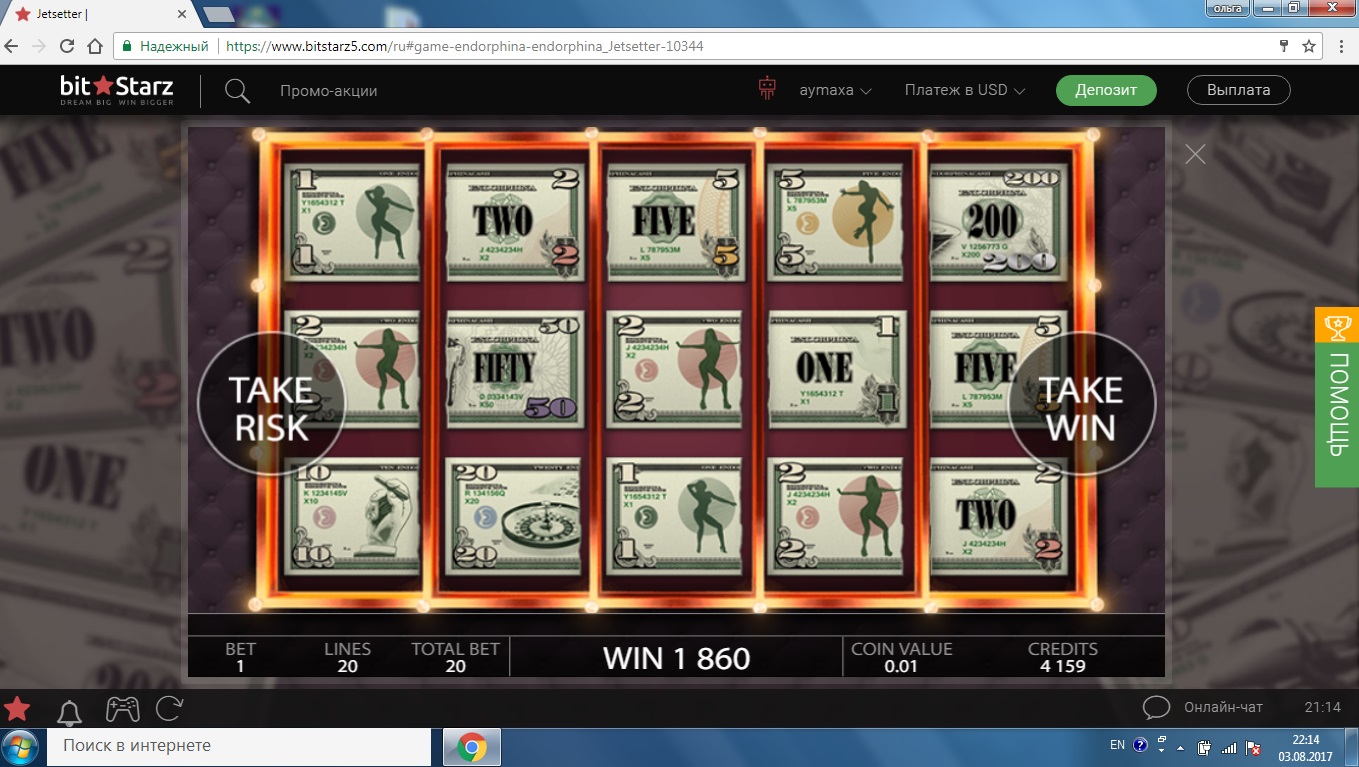Bookmark this page with the star icon
Image resolution: width=1359 pixels, height=767 pixels.
pos(1309,46)
